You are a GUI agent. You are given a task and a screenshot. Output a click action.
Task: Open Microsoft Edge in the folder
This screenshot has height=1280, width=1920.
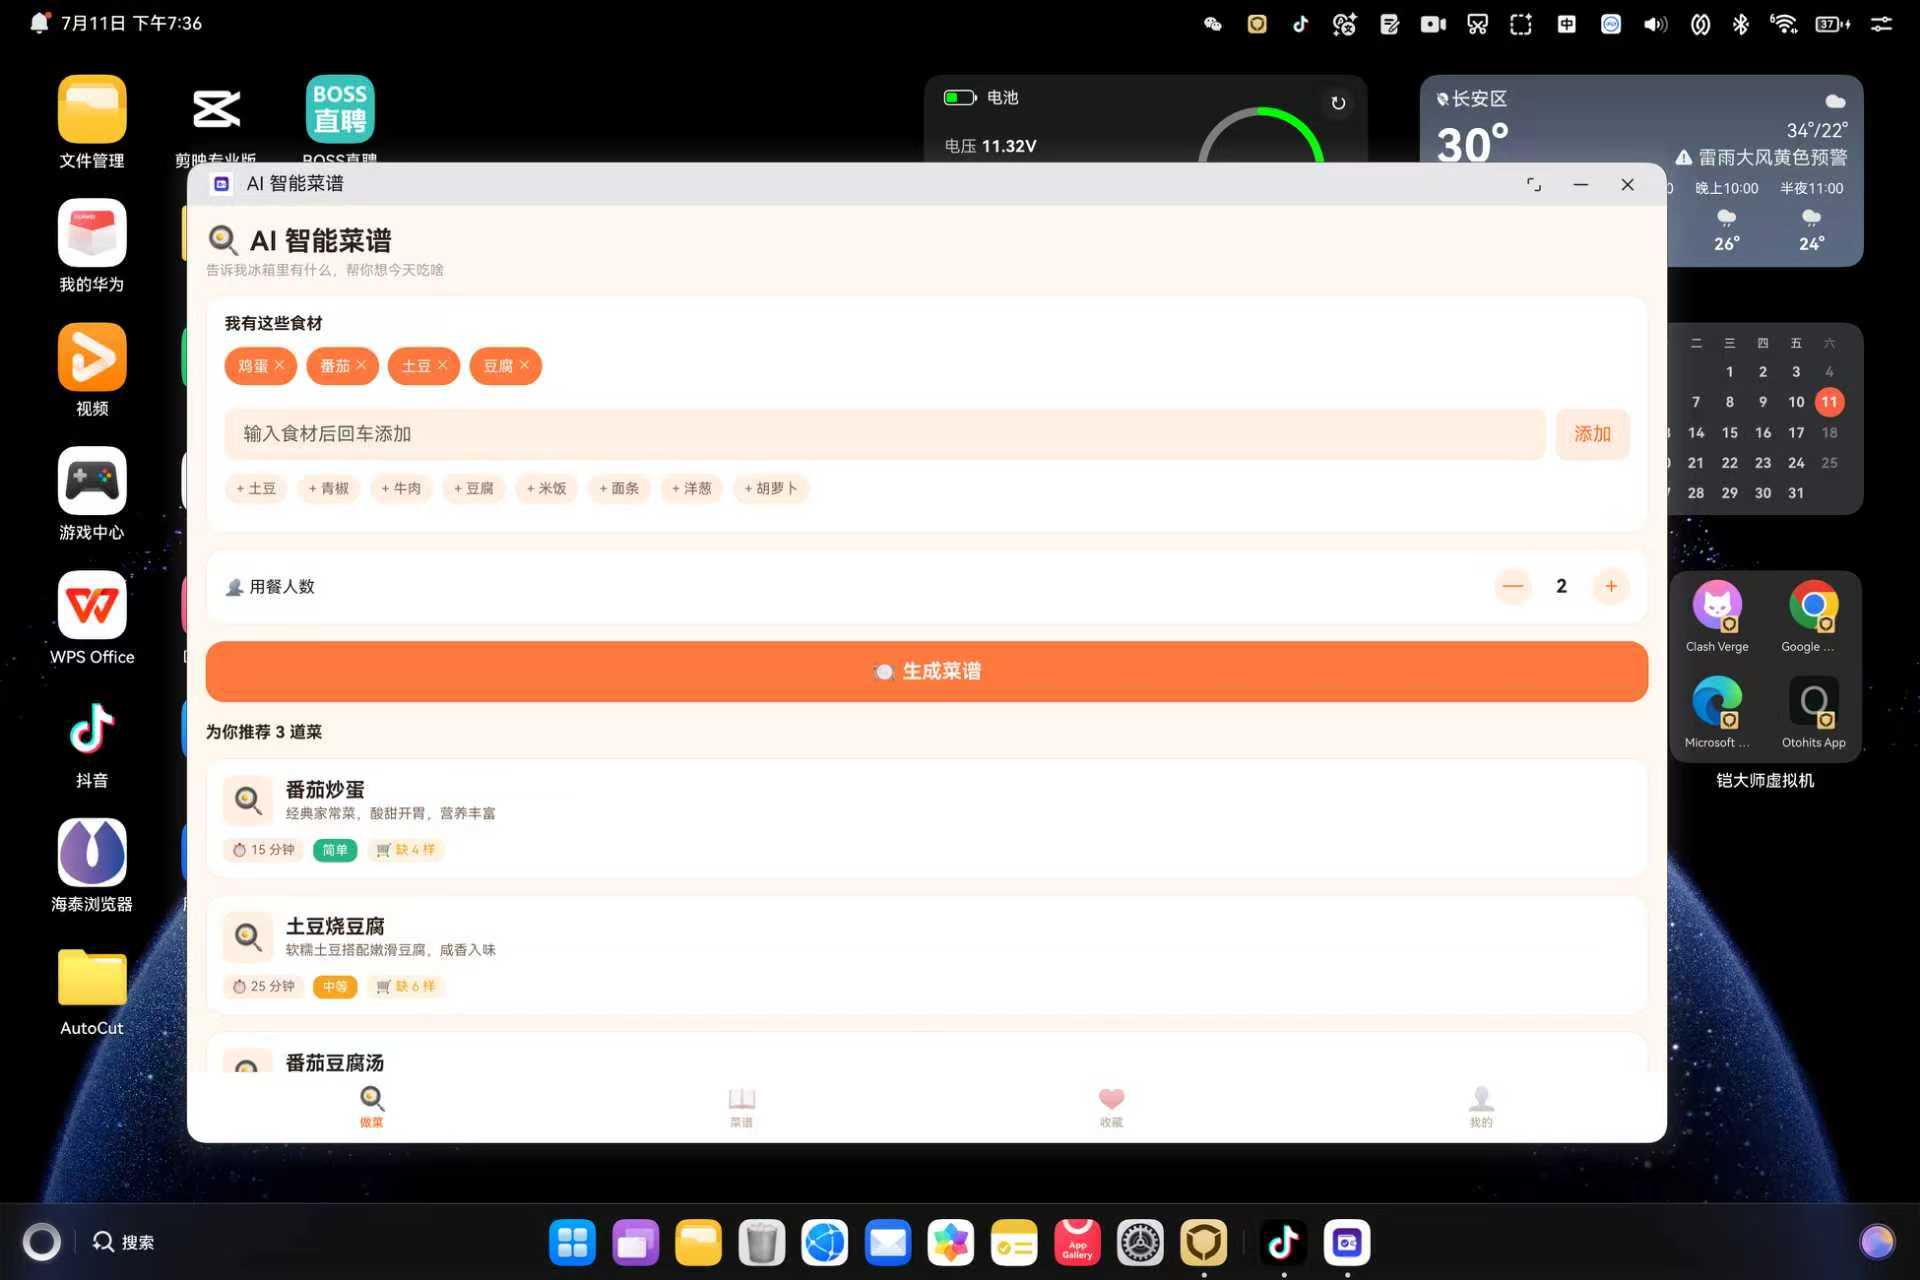click(x=1717, y=713)
